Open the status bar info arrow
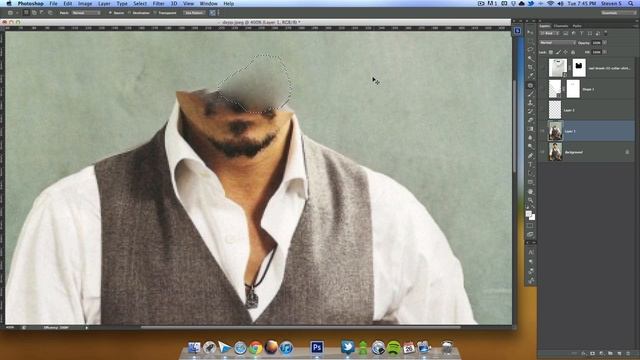The image size is (640, 360). coord(87,327)
